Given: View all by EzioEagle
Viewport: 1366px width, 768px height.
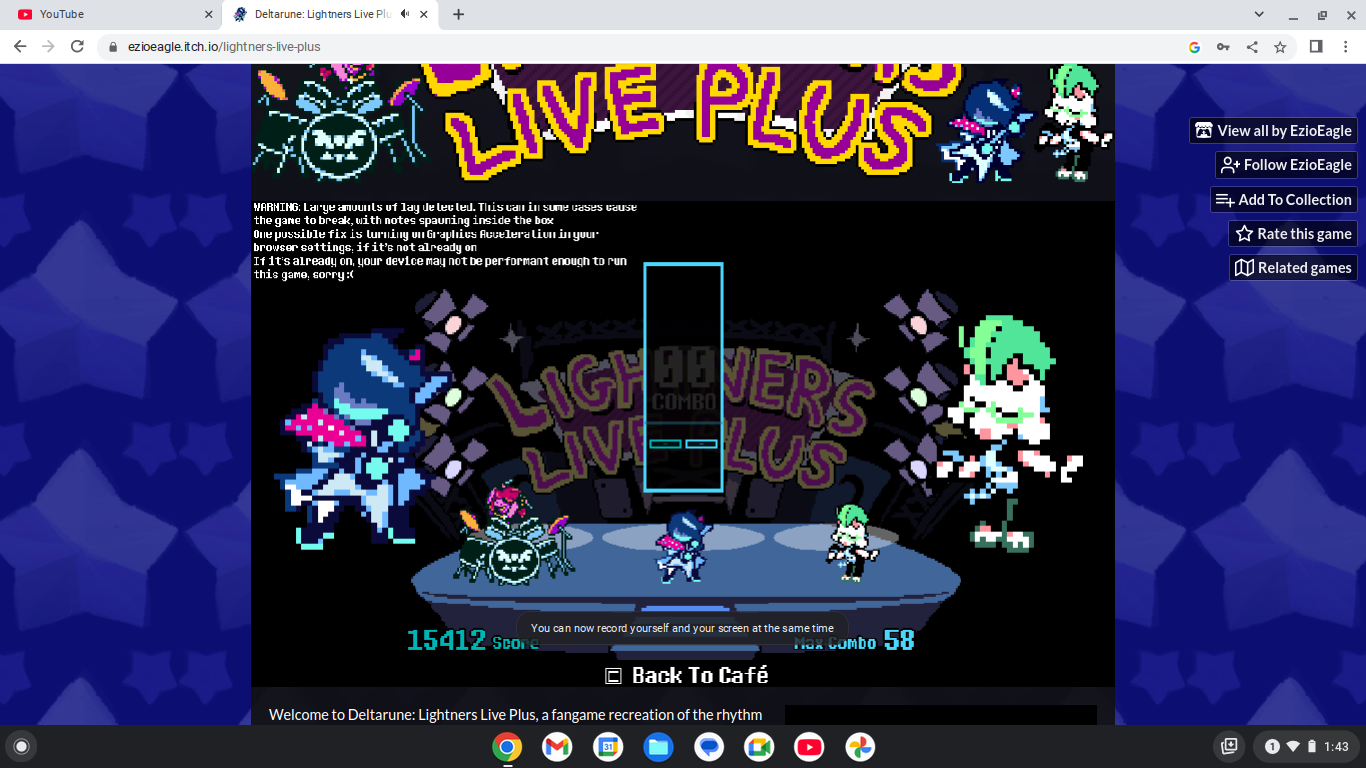Looking at the screenshot, I should pyautogui.click(x=1273, y=131).
